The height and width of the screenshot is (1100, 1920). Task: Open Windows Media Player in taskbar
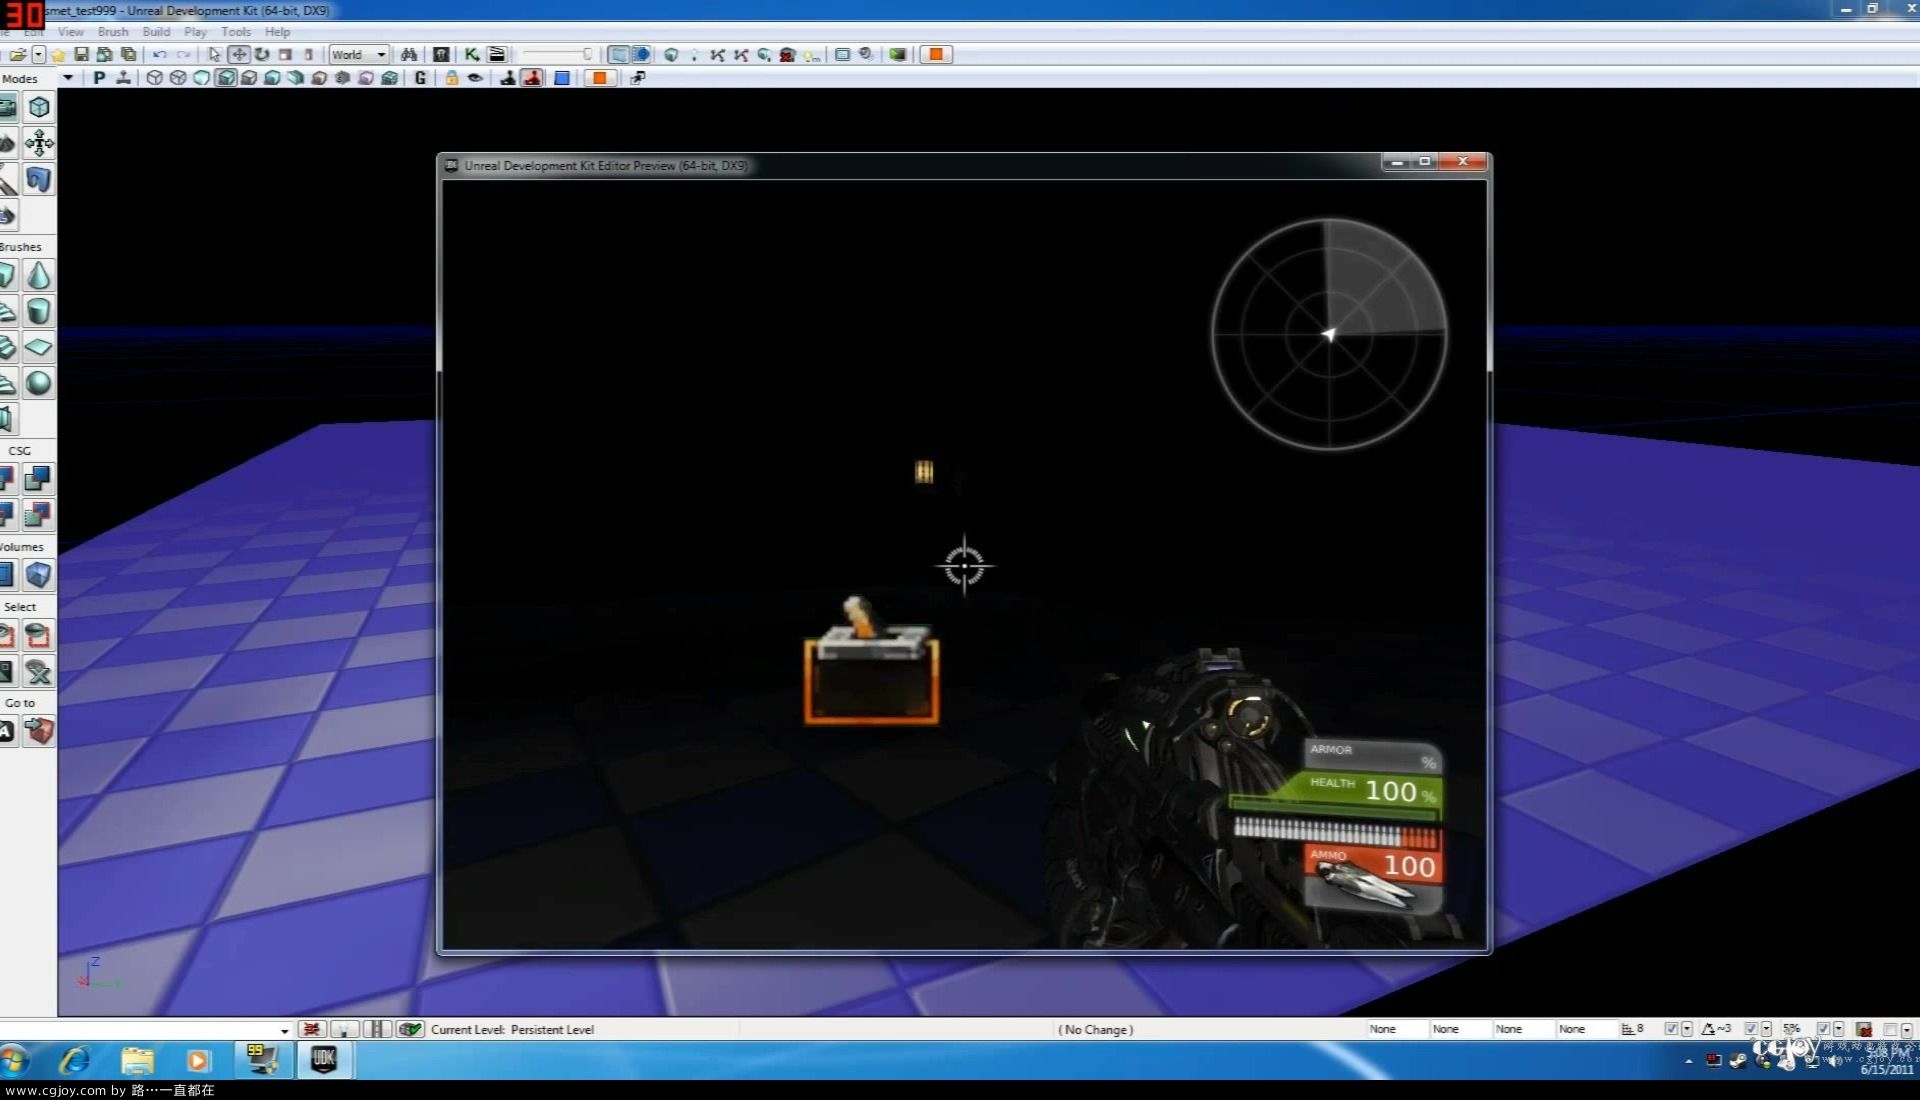(198, 1060)
